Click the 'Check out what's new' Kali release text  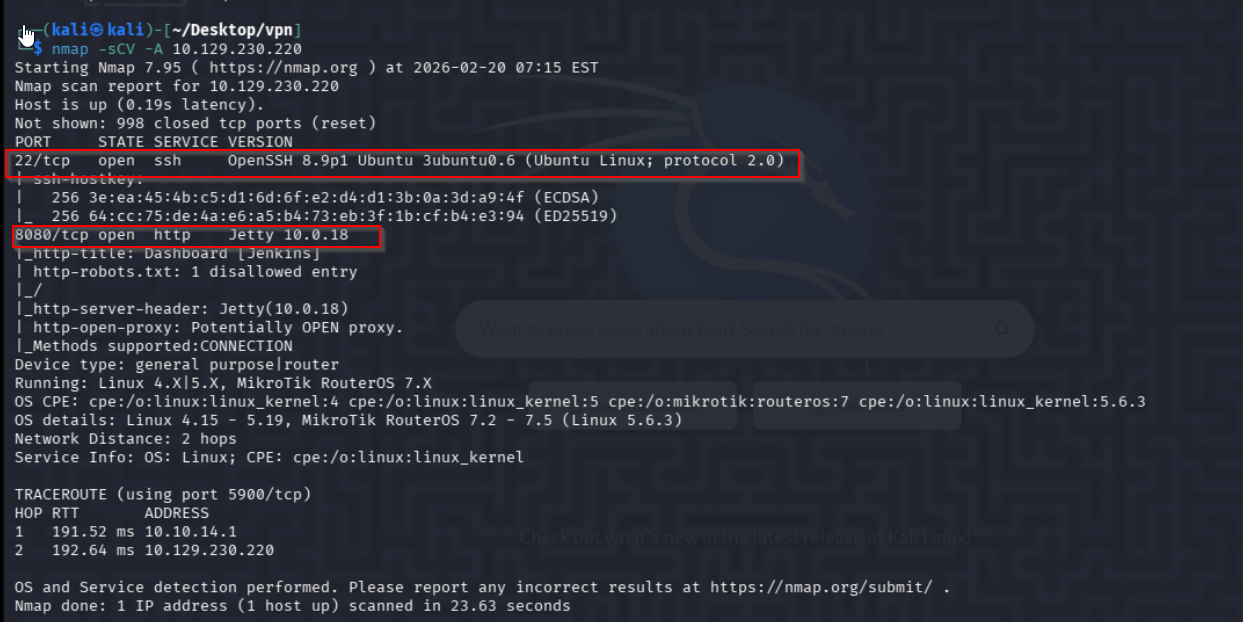745,537
